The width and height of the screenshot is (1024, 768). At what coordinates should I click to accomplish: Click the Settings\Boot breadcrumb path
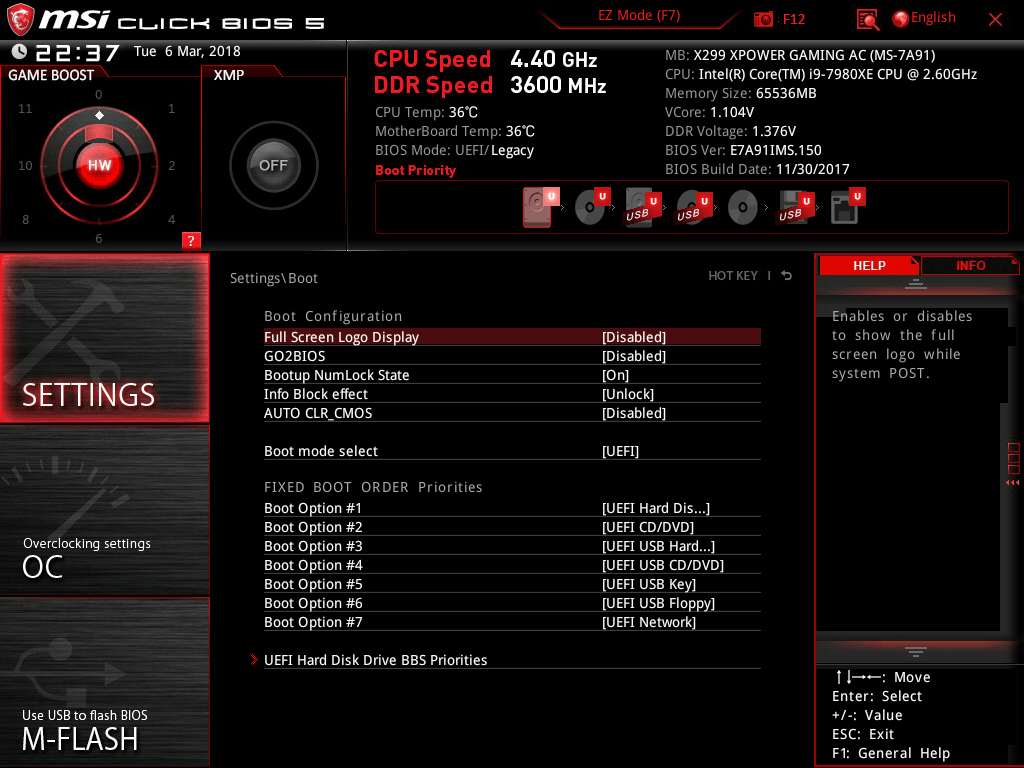point(274,278)
